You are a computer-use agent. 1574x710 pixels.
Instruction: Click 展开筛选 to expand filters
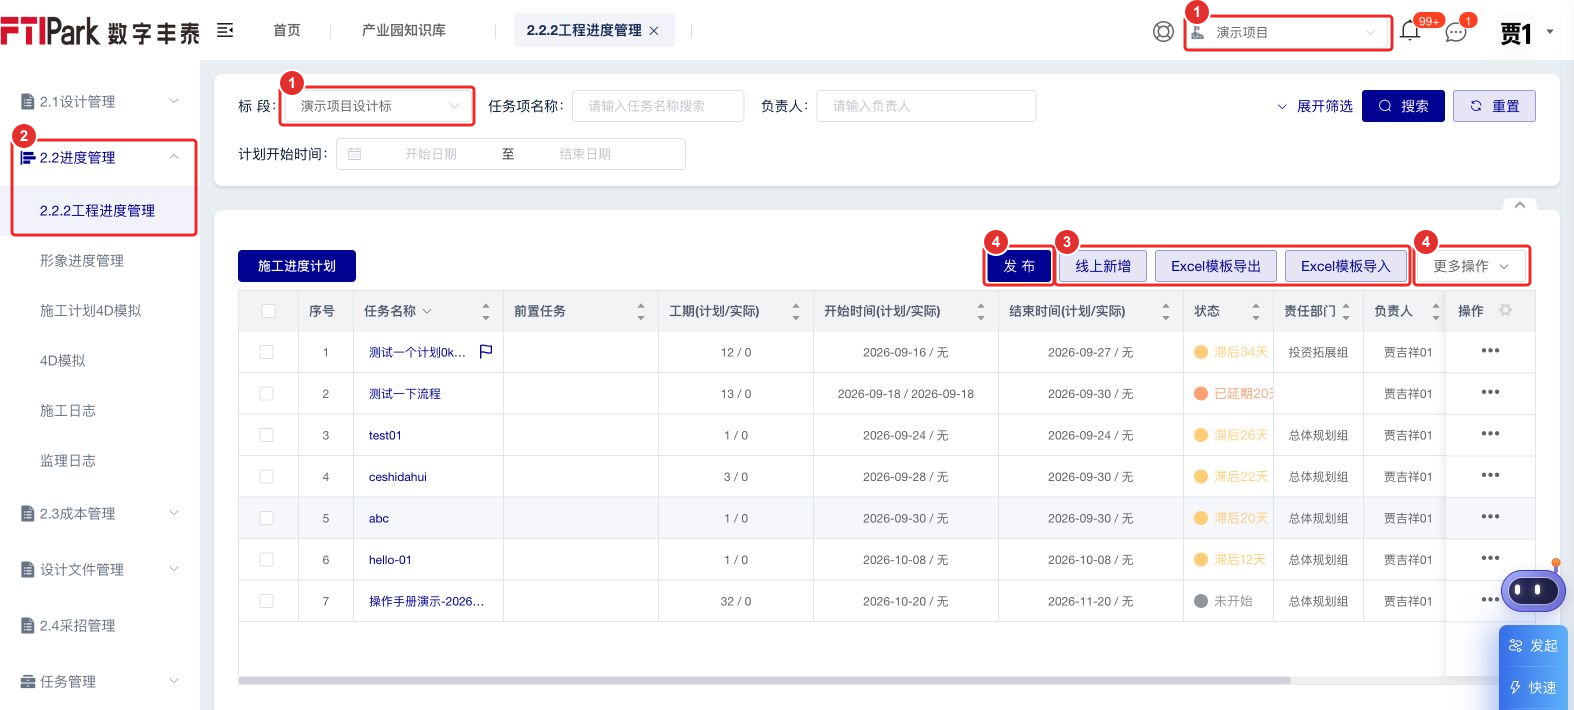click(1315, 106)
